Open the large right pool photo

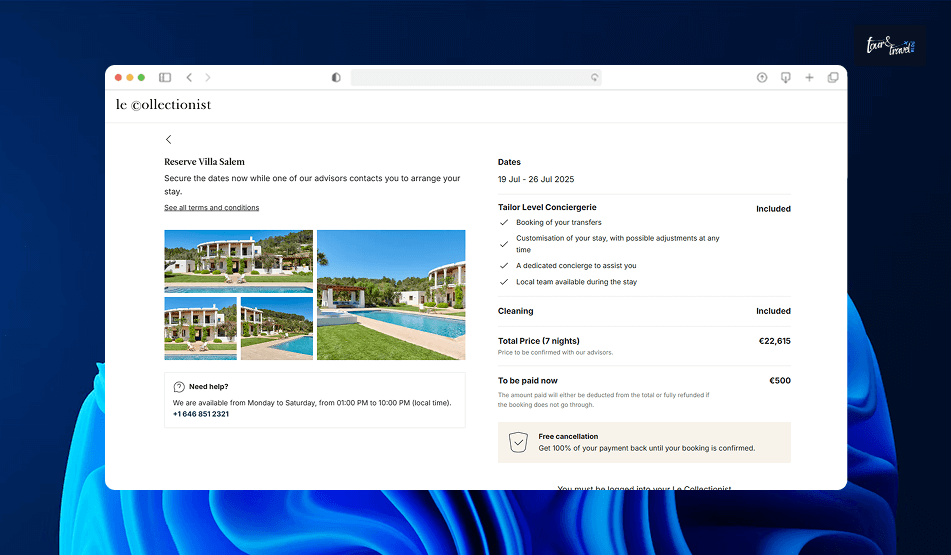(x=391, y=295)
